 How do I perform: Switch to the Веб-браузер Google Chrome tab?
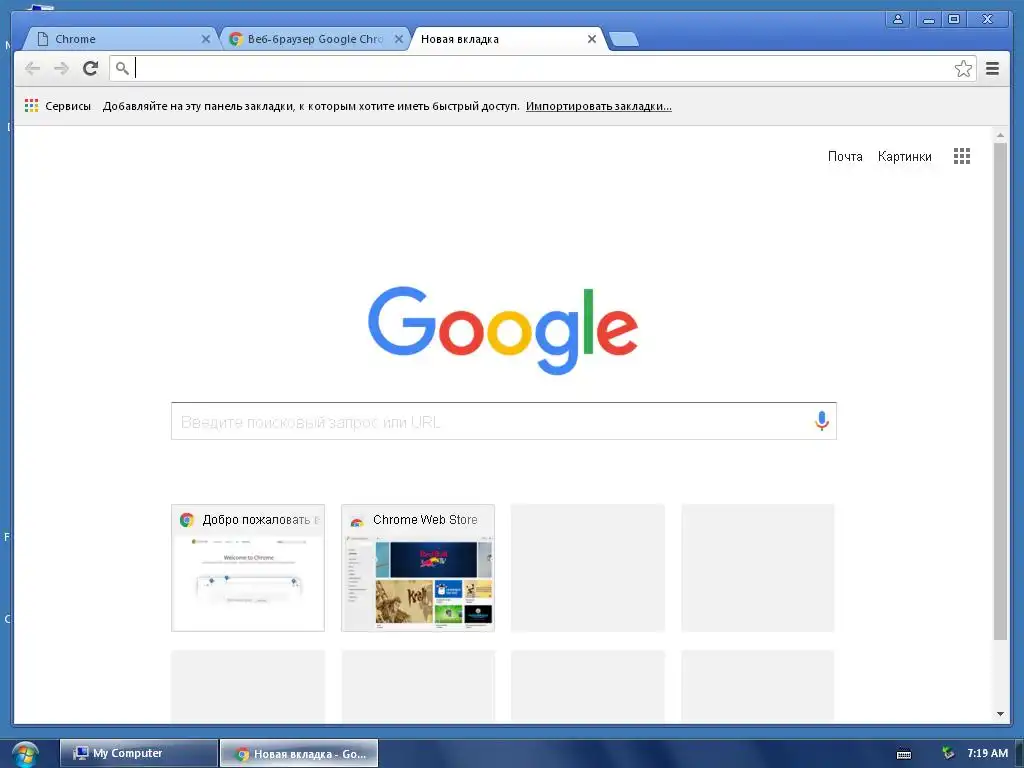317,39
